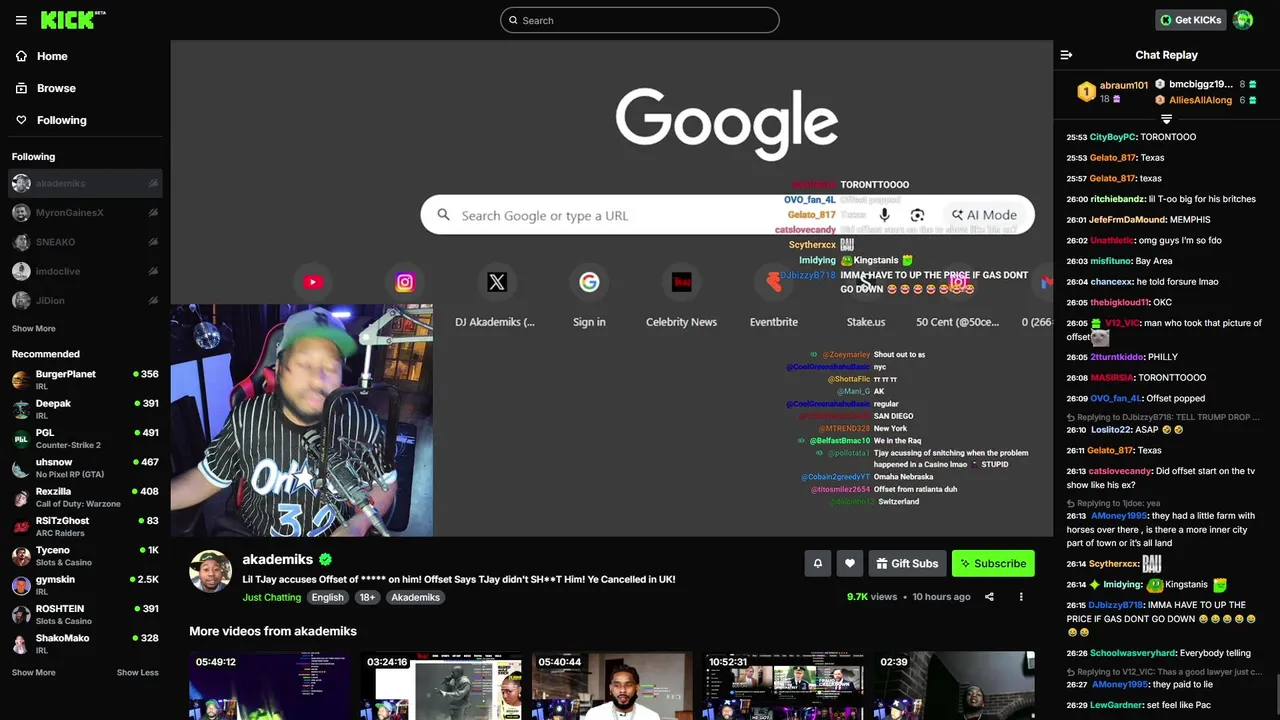Open ROSHTEIN recommended channel
This screenshot has width=1280, height=720.
pos(85,614)
